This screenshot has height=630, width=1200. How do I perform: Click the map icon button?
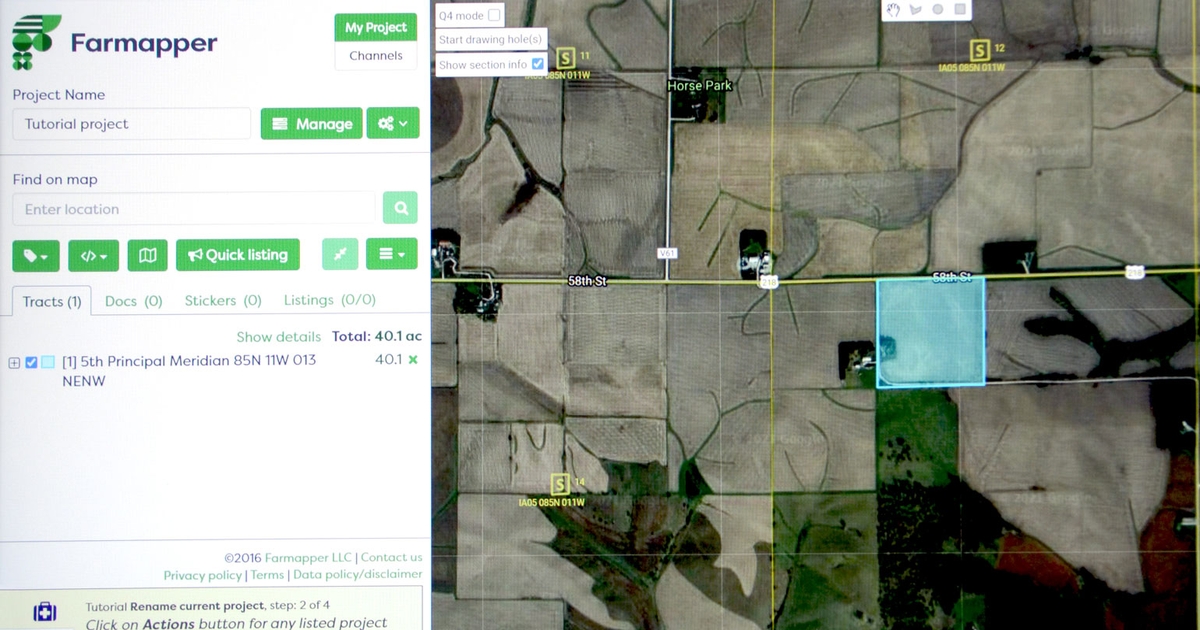(147, 255)
